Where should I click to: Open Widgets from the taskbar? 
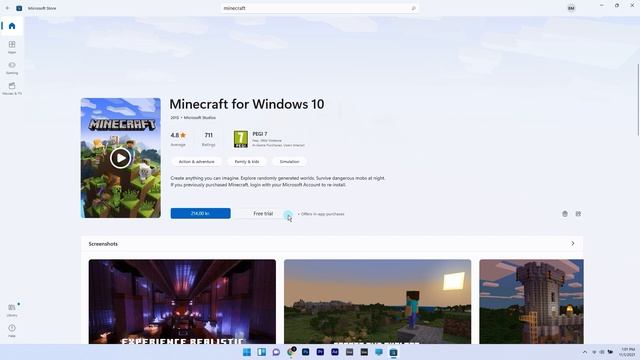[x=262, y=352]
